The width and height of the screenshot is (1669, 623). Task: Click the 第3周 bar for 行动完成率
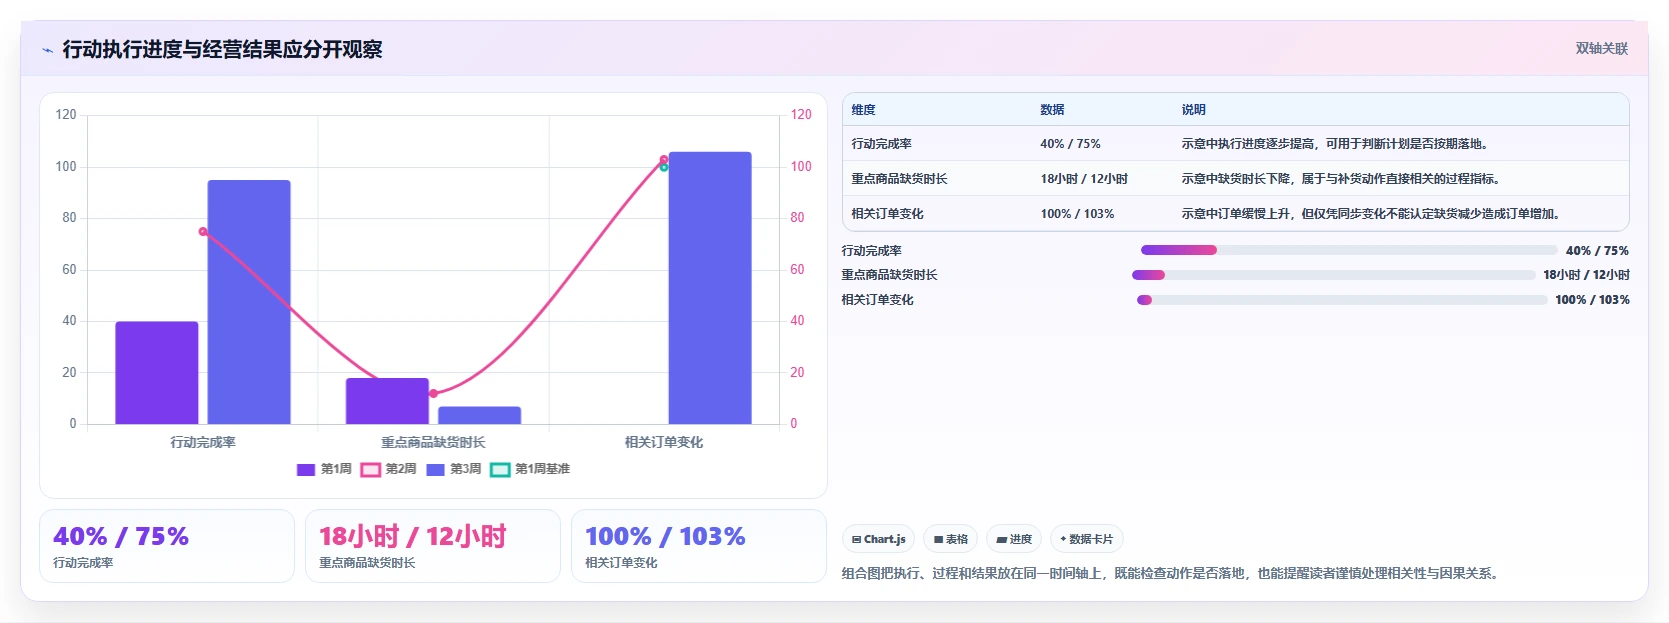pyautogui.click(x=249, y=302)
